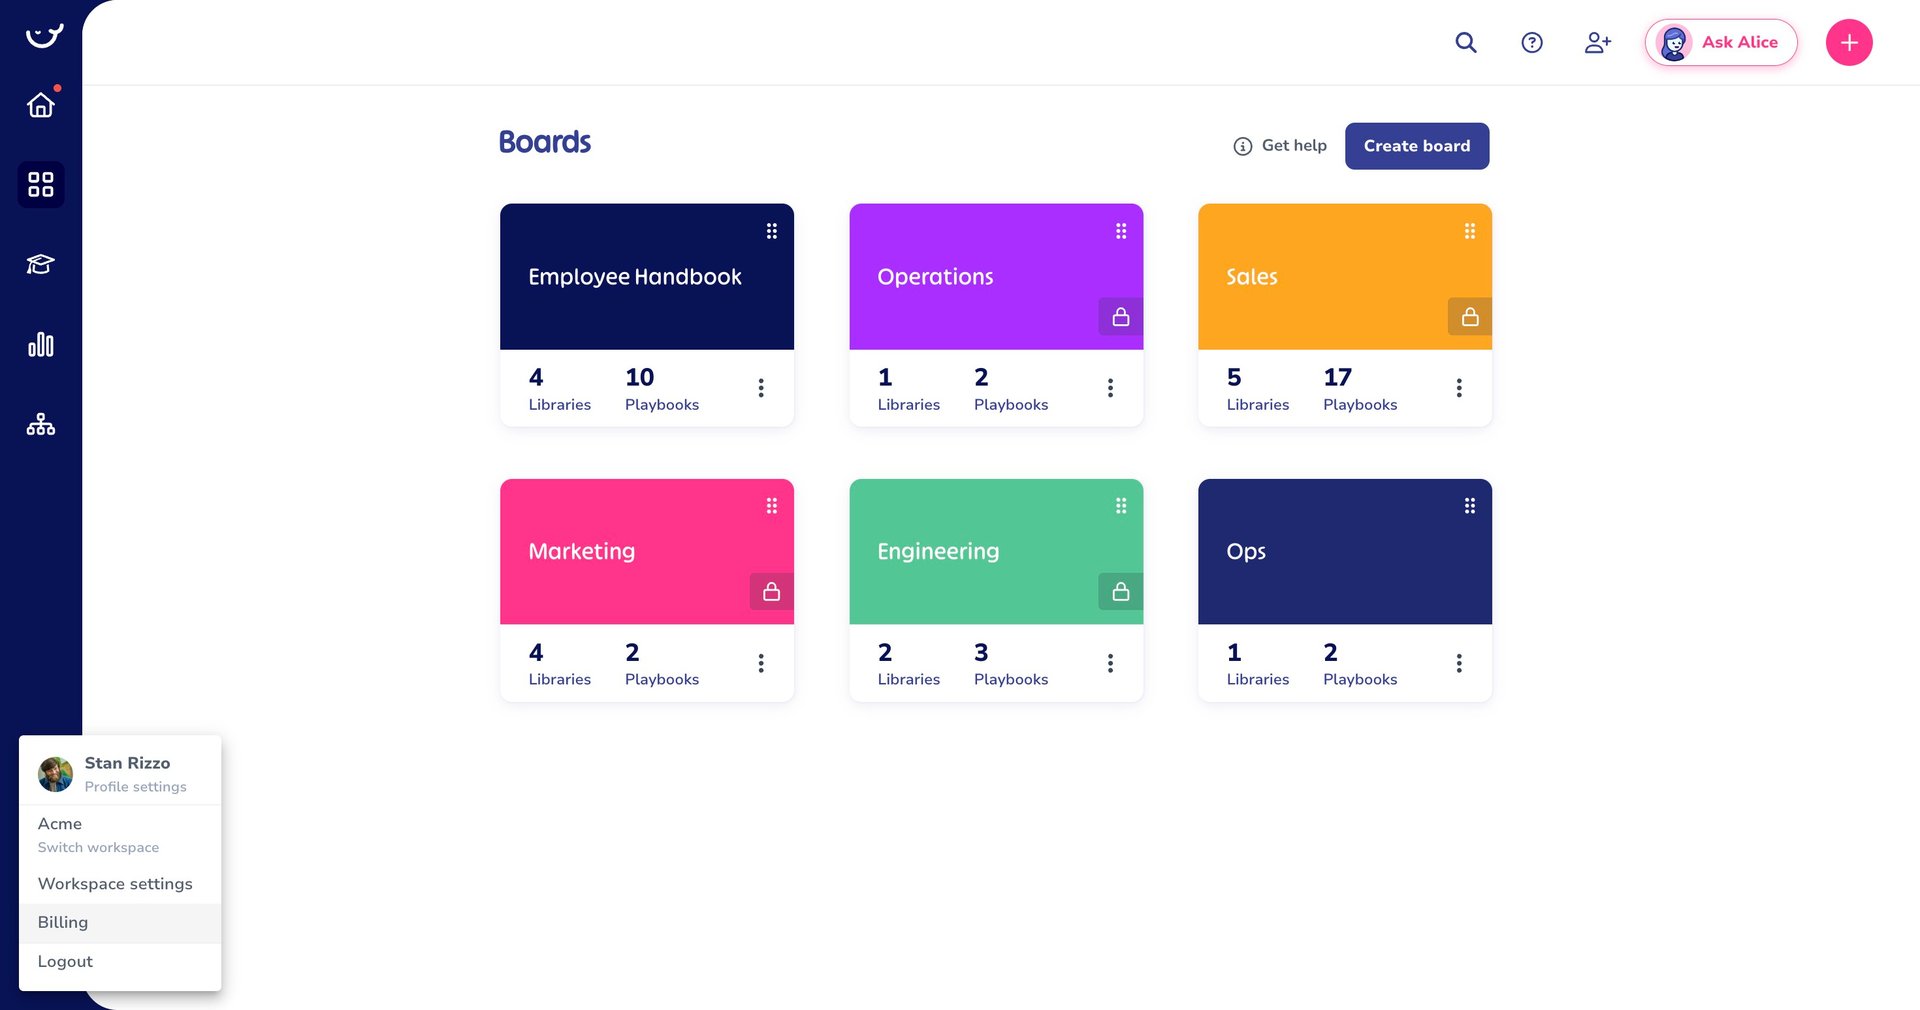
Task: Choose Workspace settings in the menu
Action: tap(115, 884)
